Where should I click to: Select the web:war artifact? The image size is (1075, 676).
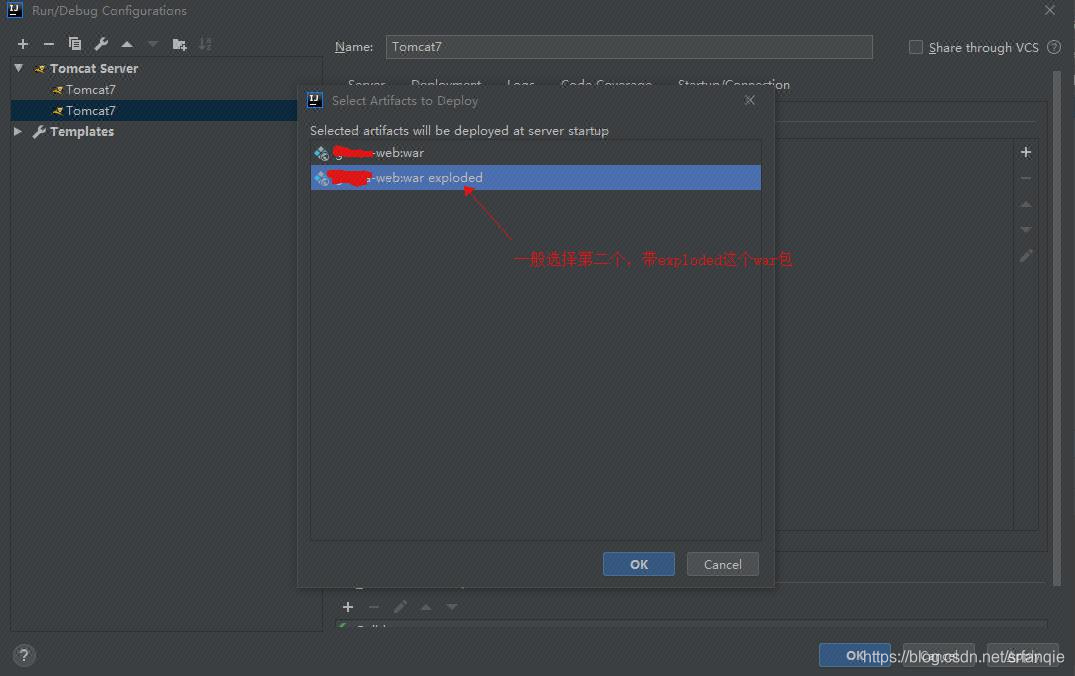pyautogui.click(x=535, y=153)
